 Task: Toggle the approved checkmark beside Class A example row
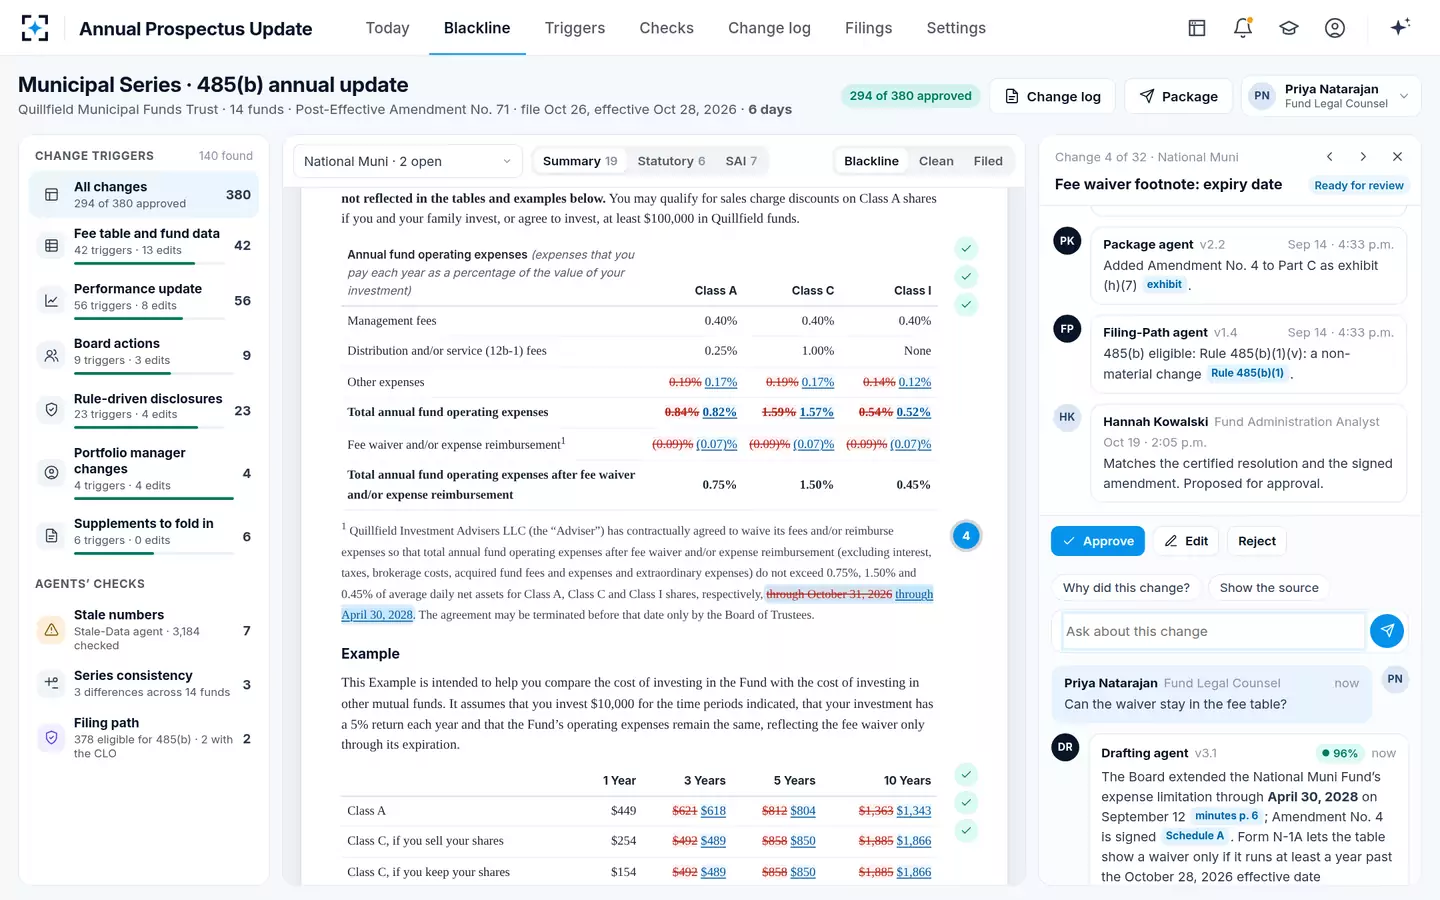966,802
